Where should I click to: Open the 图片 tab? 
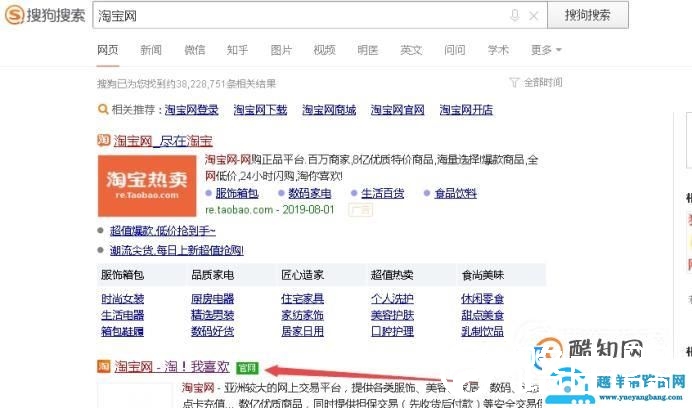coord(281,50)
